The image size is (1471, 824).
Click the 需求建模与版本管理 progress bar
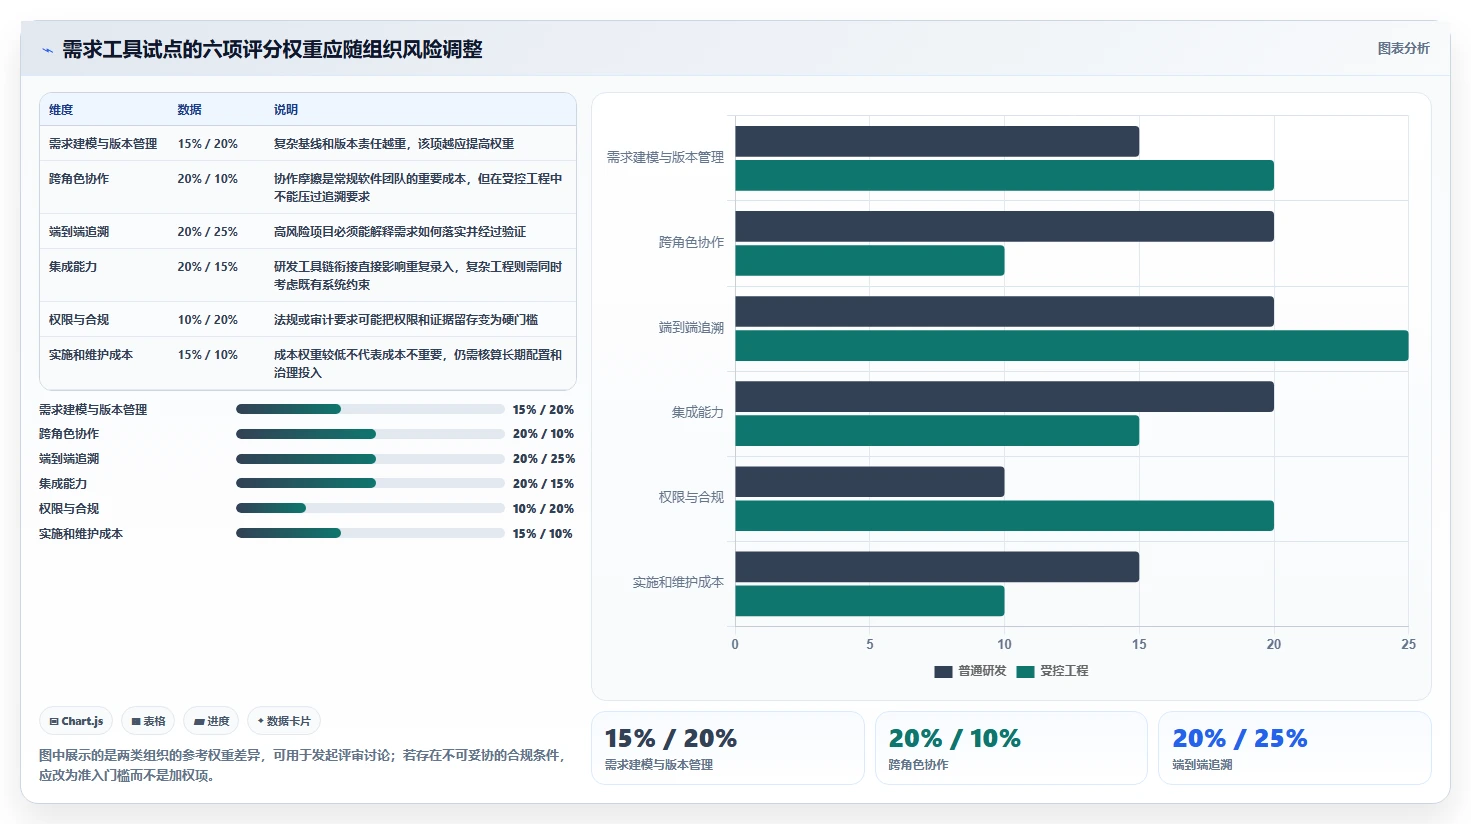coord(370,409)
